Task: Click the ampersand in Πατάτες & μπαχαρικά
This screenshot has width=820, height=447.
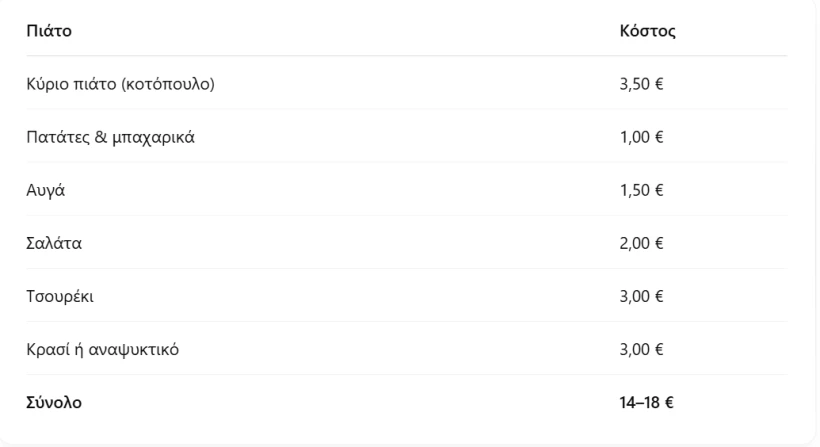Action: pyautogui.click(x=101, y=137)
